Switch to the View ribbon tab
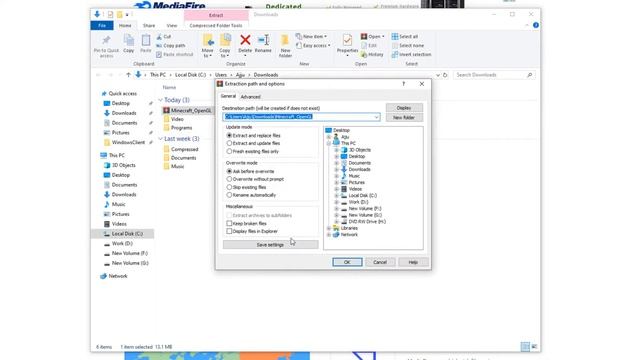 pyautogui.click(x=172, y=25)
